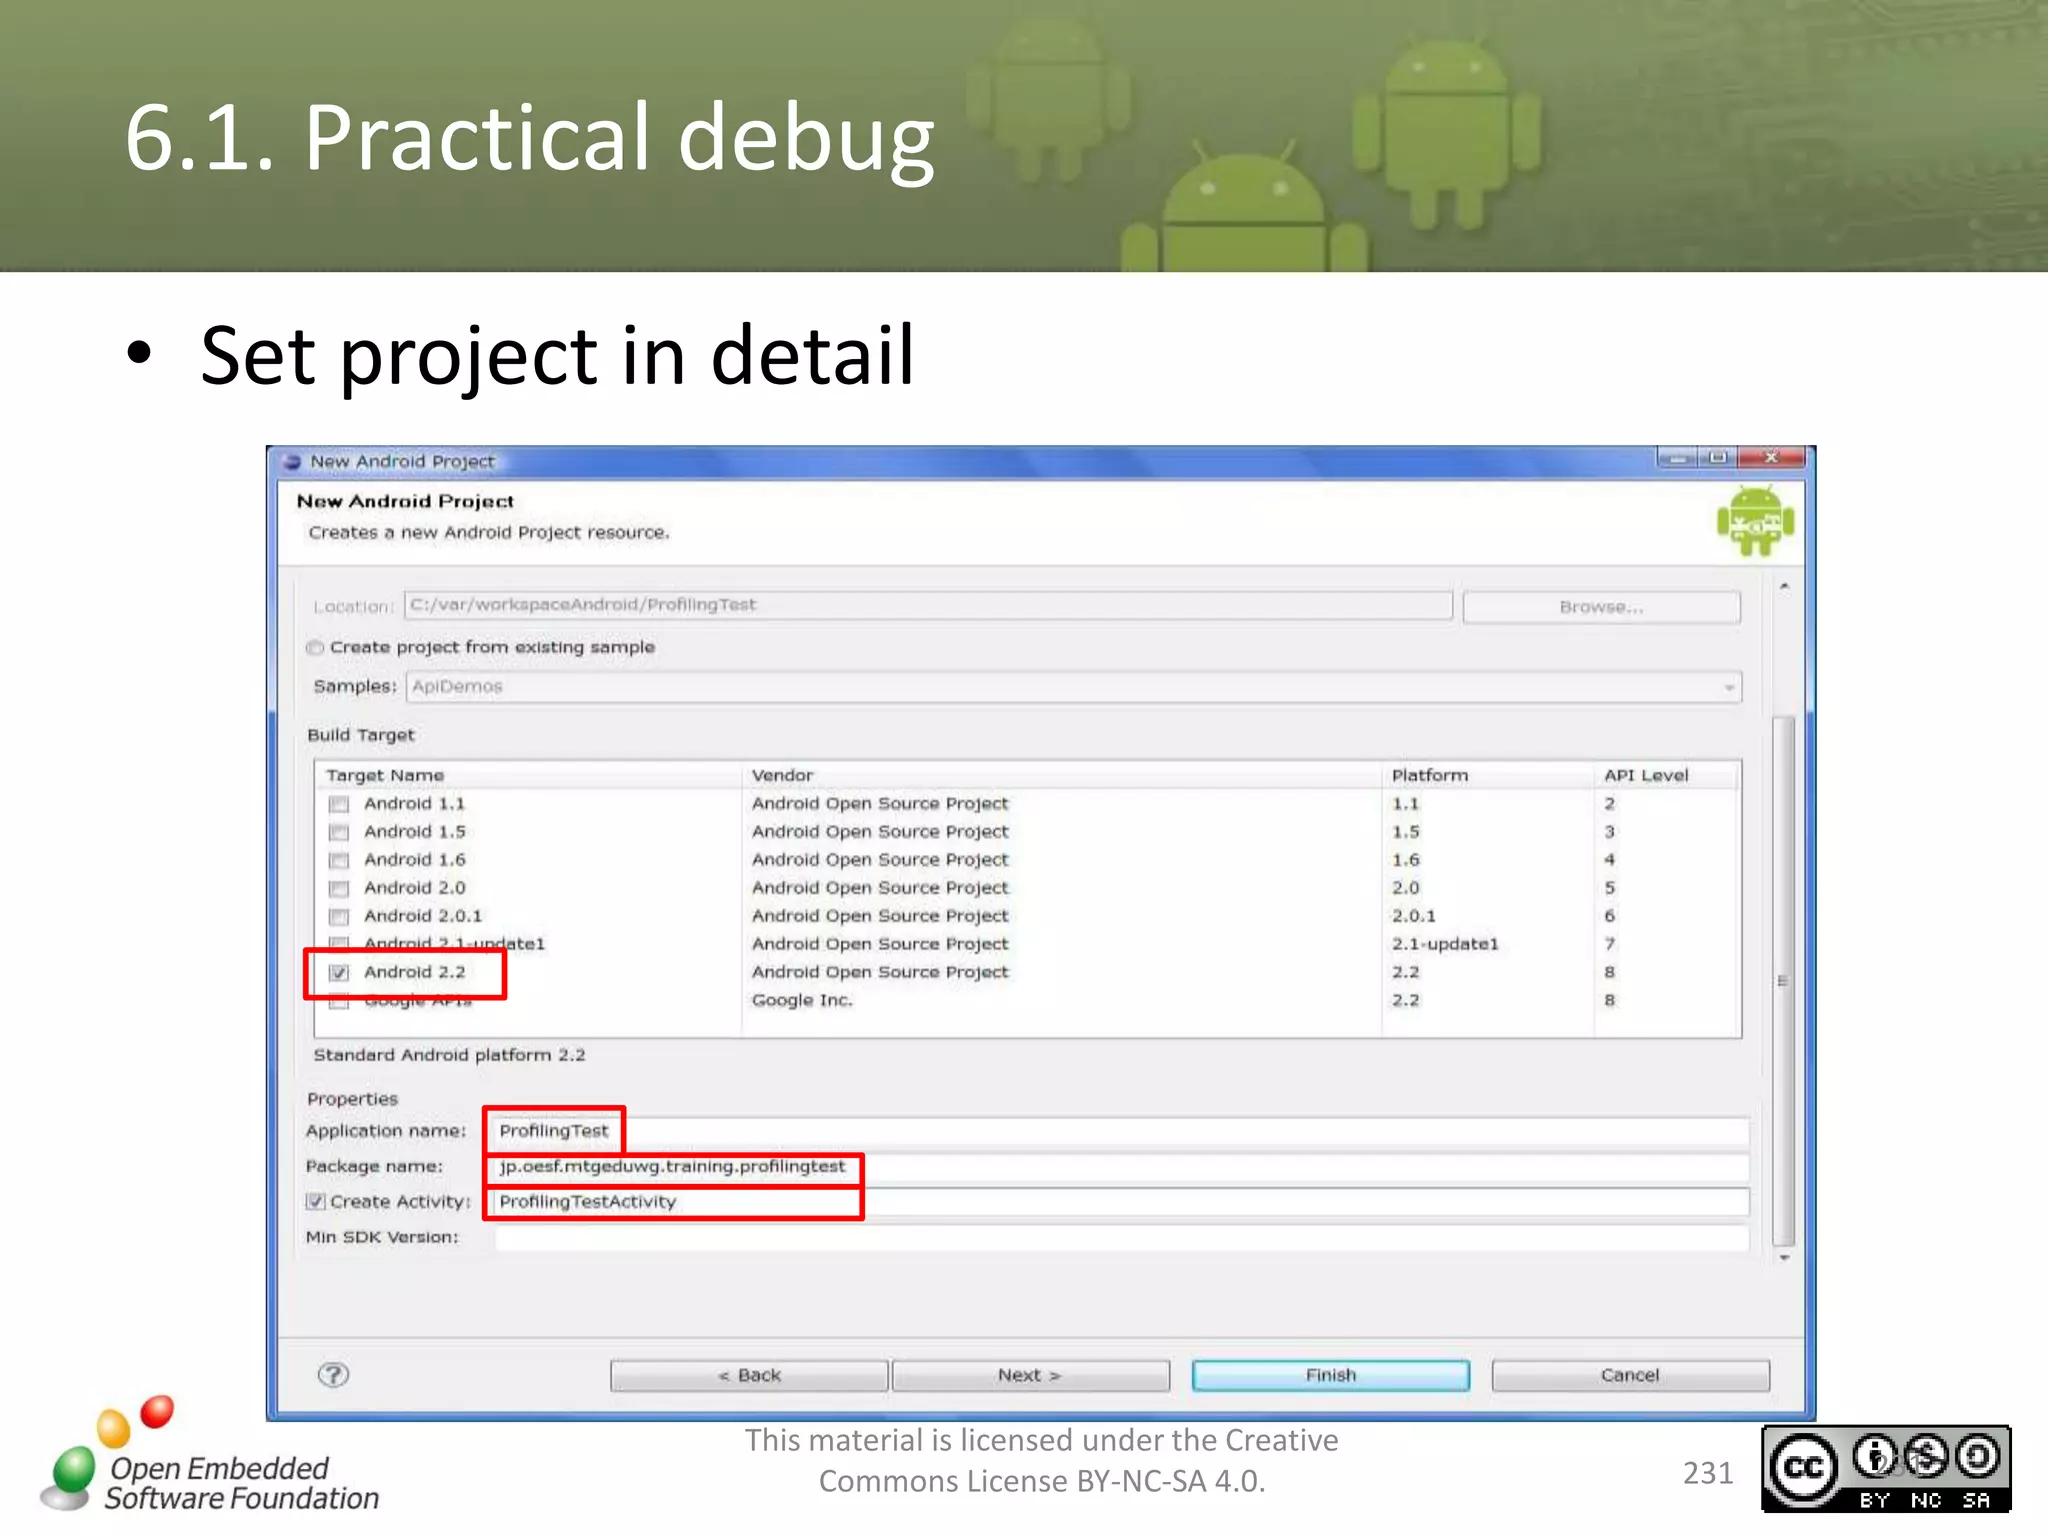Click the scrollbar down arrow

pyautogui.click(x=1784, y=1258)
